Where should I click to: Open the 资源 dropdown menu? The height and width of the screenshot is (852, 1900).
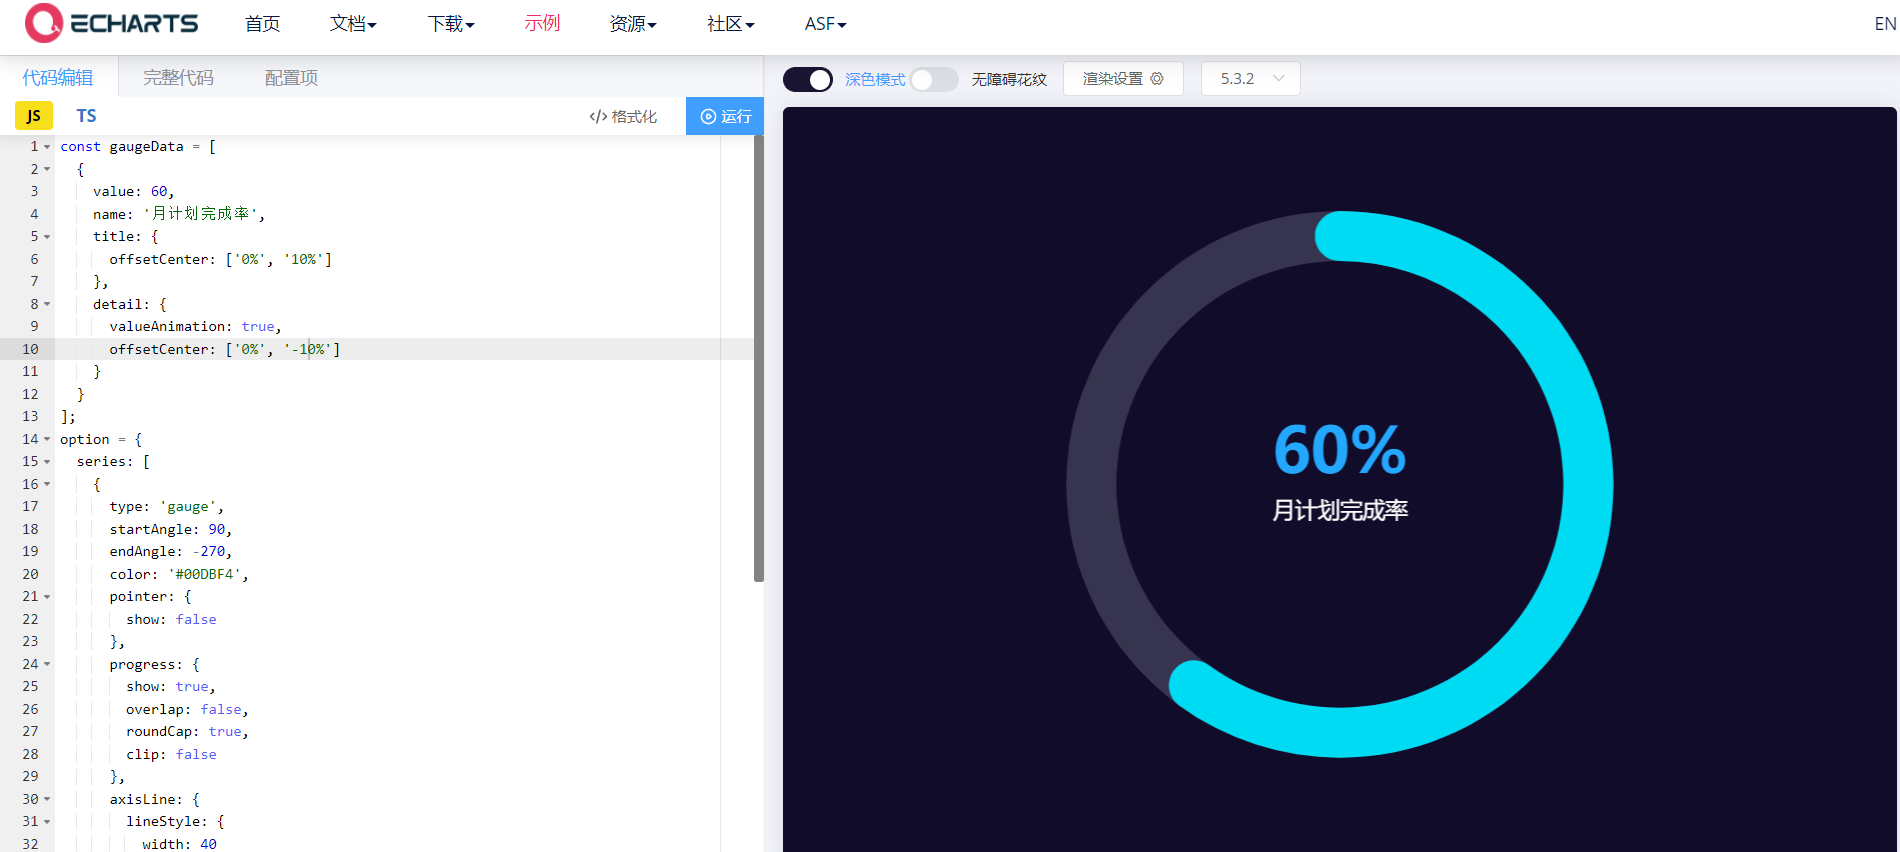click(x=633, y=24)
